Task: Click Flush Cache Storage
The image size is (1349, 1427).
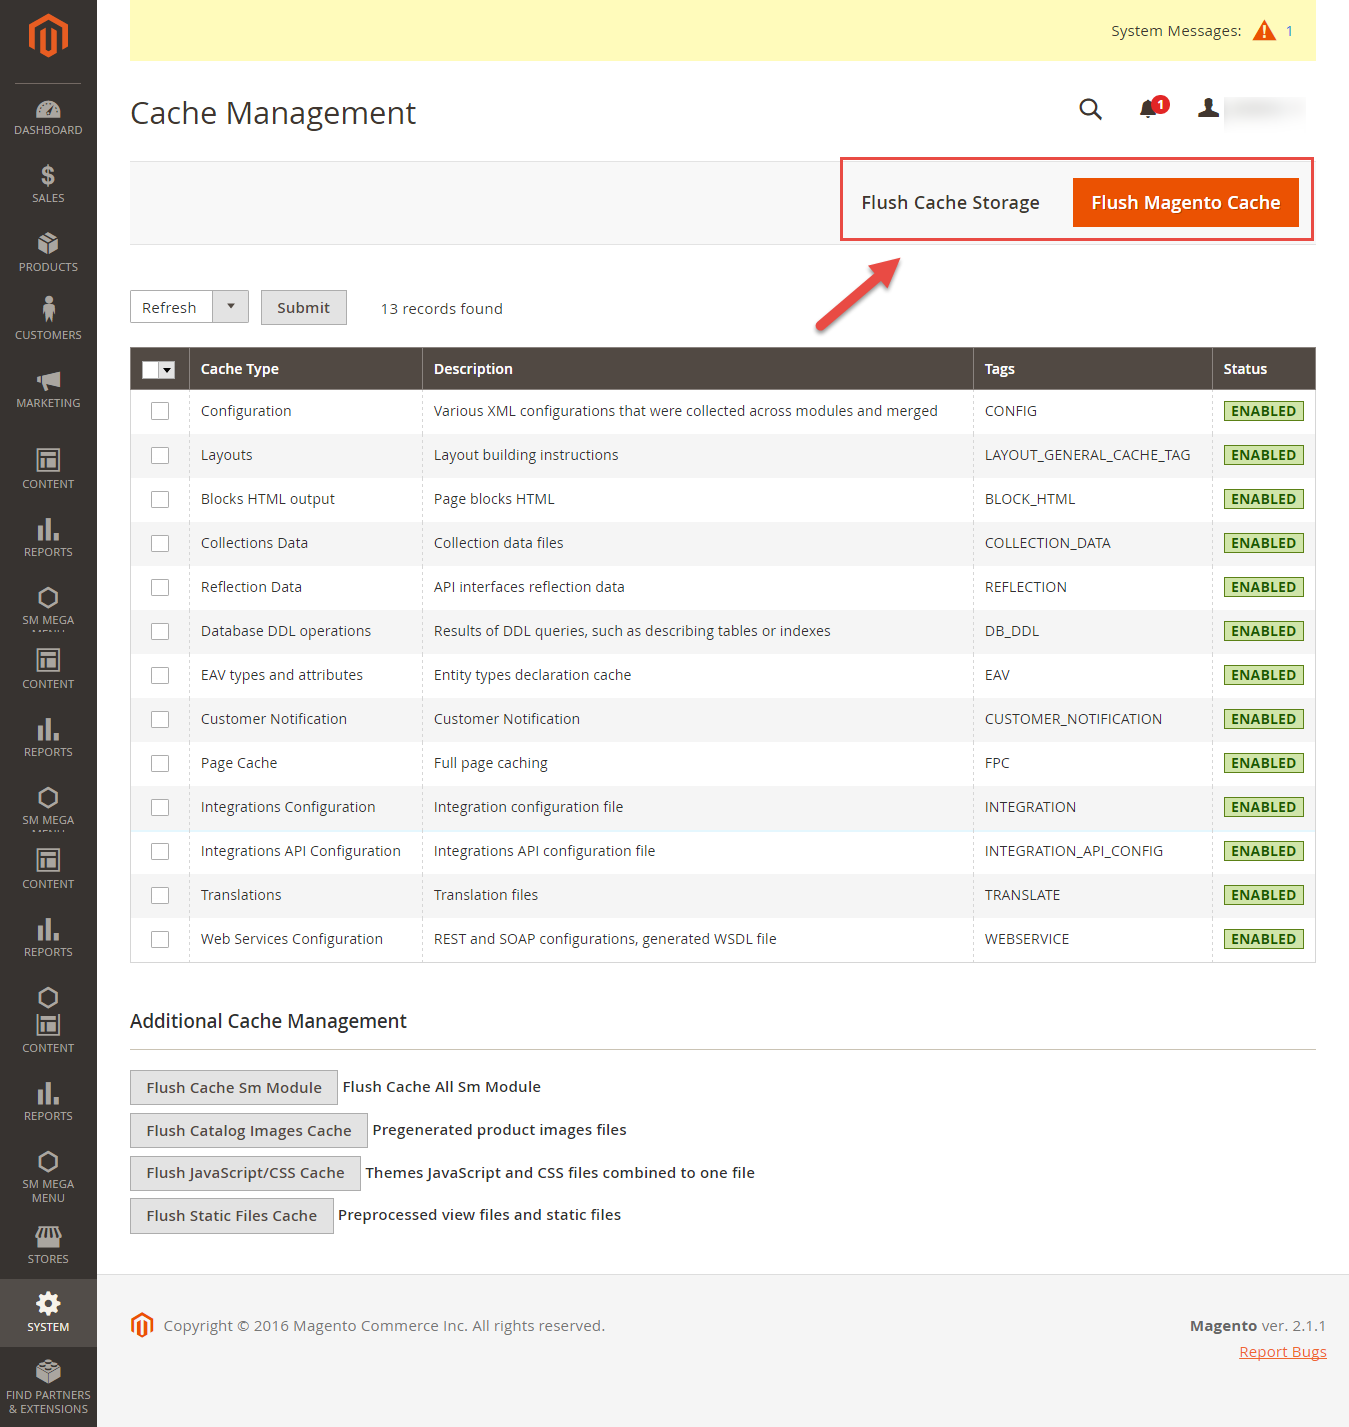Action: (950, 202)
